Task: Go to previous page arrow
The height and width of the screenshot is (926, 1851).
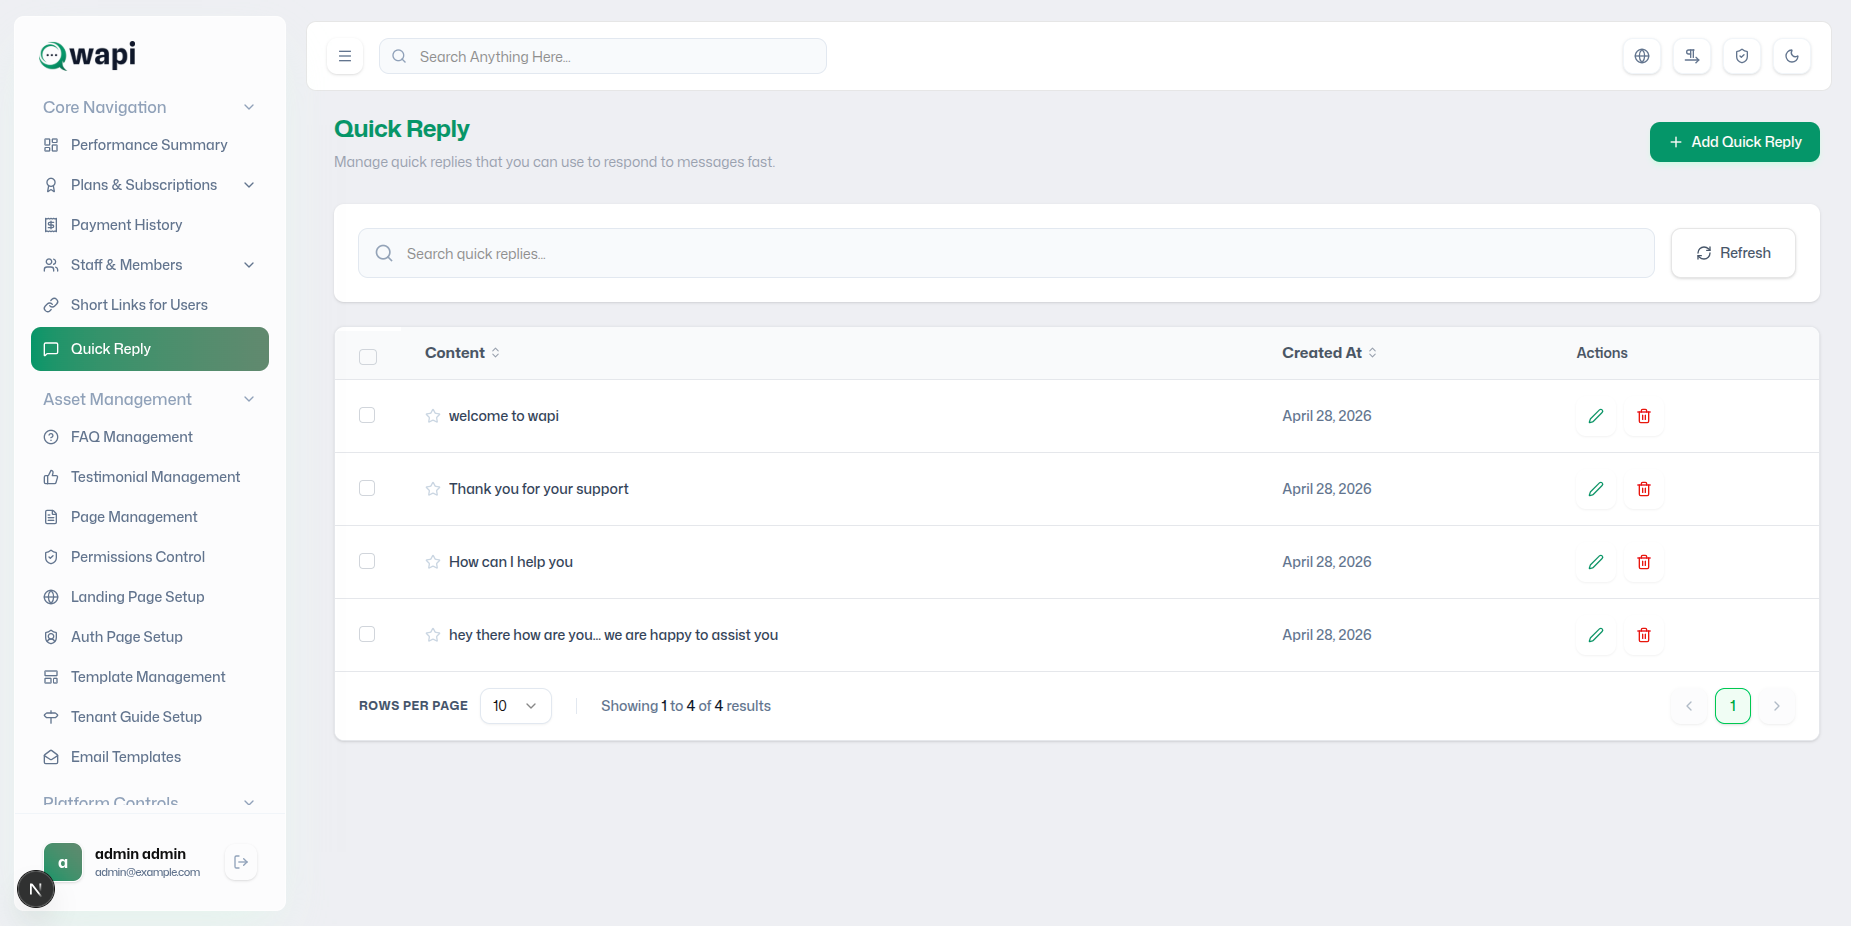Action: [x=1689, y=706]
